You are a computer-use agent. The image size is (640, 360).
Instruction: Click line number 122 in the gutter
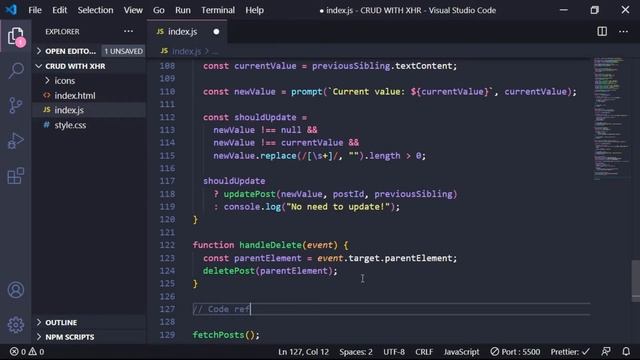(167, 245)
